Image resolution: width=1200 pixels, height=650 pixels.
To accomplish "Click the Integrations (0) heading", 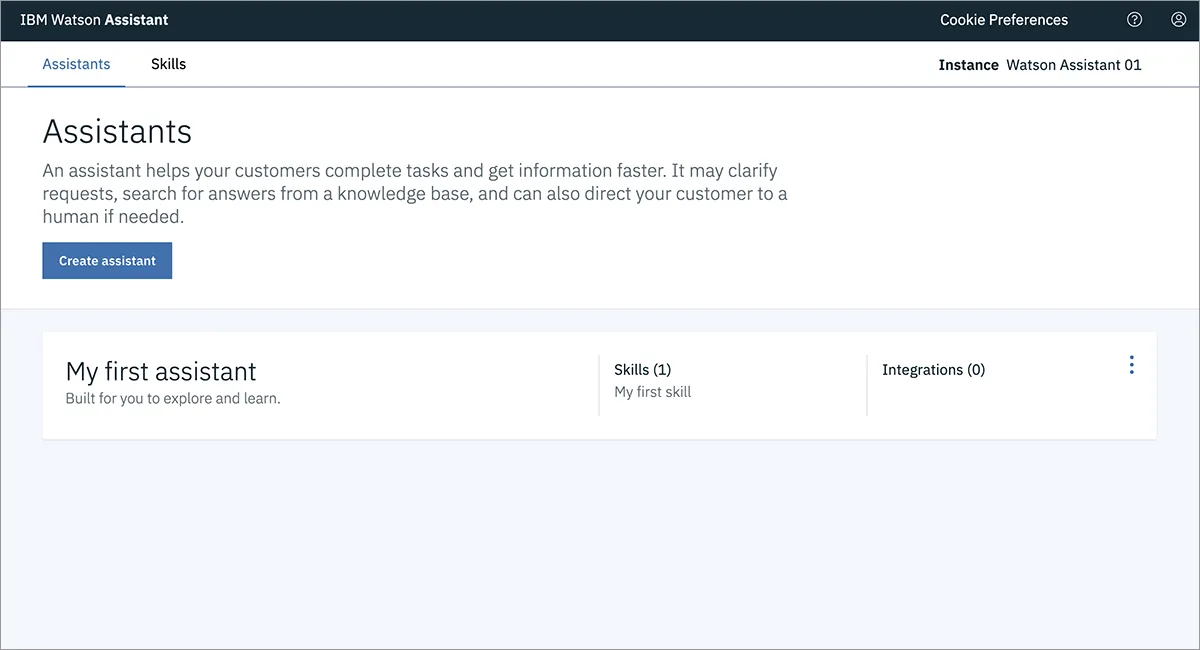I will tap(933, 370).
